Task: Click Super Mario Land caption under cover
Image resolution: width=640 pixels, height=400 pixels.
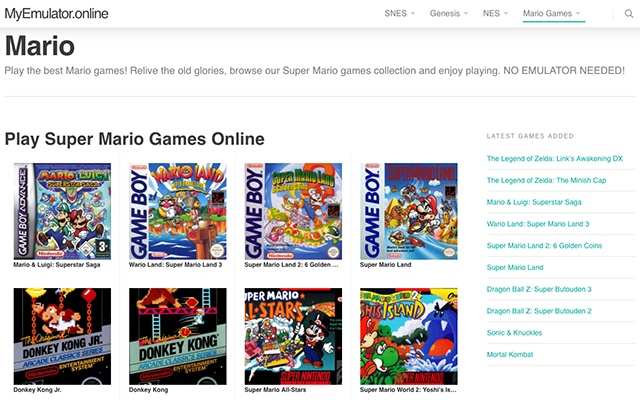Action: pos(385,264)
